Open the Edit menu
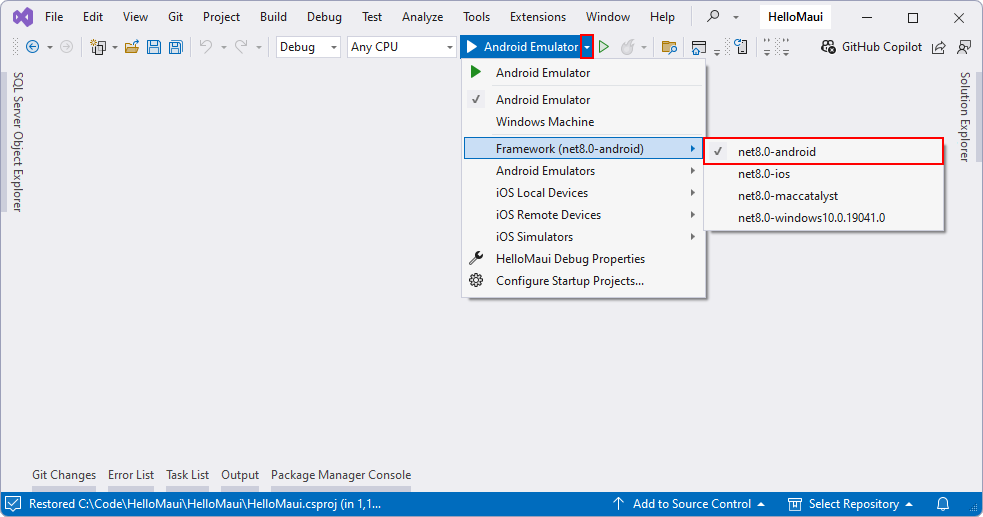 click(x=93, y=17)
